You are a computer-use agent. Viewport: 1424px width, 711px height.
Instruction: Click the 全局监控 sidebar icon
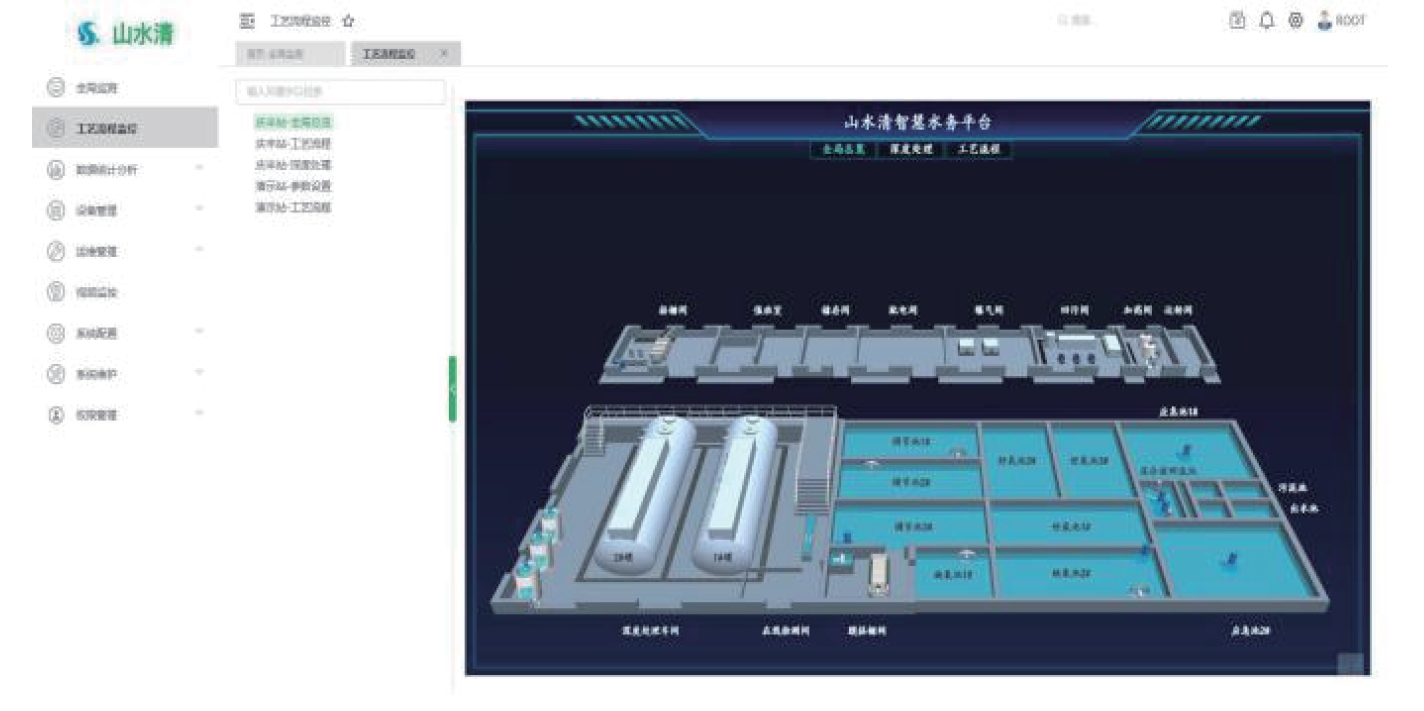(x=57, y=88)
